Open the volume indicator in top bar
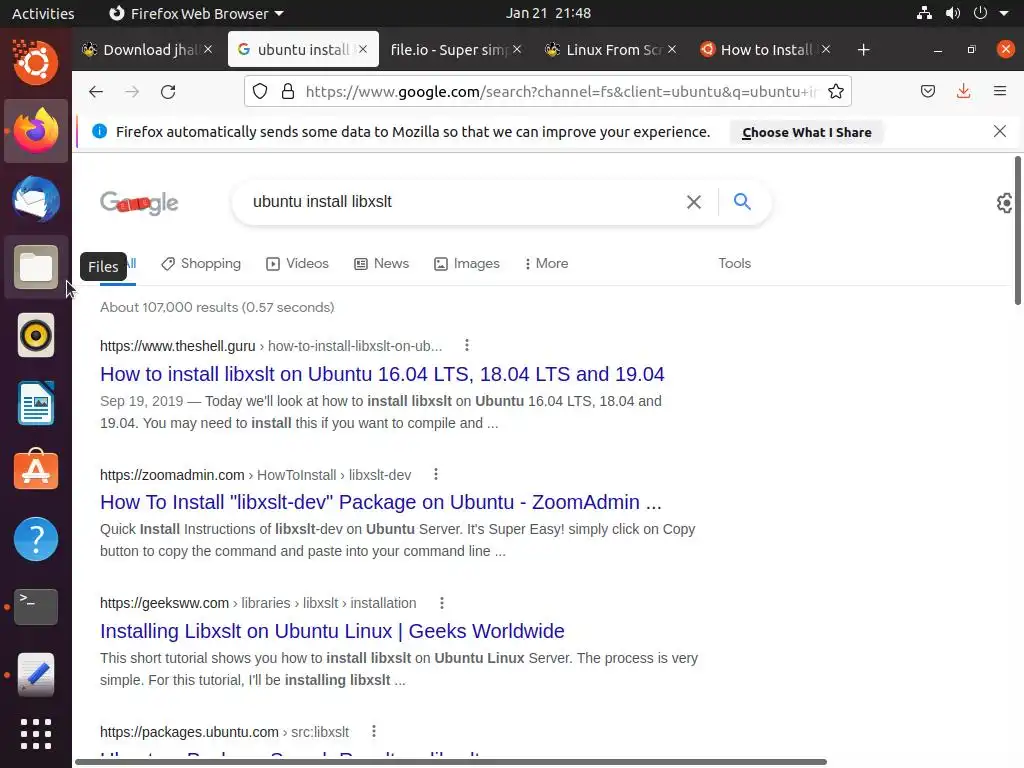This screenshot has height=768, width=1024. click(953, 13)
